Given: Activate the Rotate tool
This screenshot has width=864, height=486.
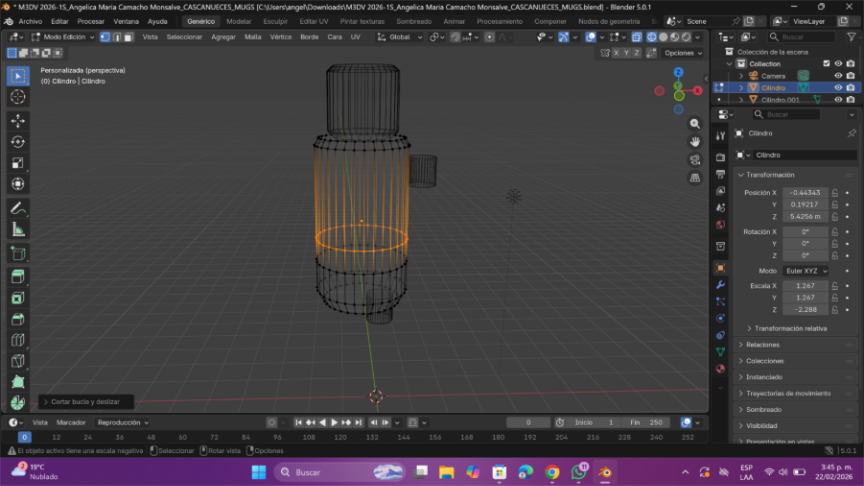Looking at the screenshot, I should pyautogui.click(x=18, y=141).
